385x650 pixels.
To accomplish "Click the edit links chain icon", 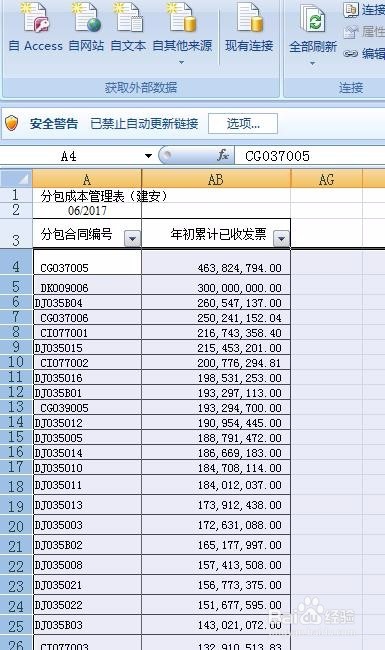I will [x=351, y=53].
